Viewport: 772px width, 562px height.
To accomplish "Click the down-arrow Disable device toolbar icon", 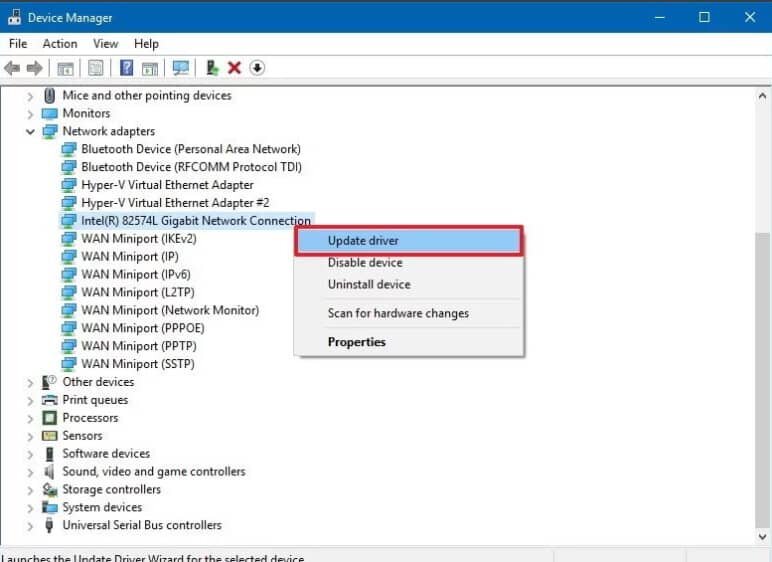I will [x=257, y=68].
